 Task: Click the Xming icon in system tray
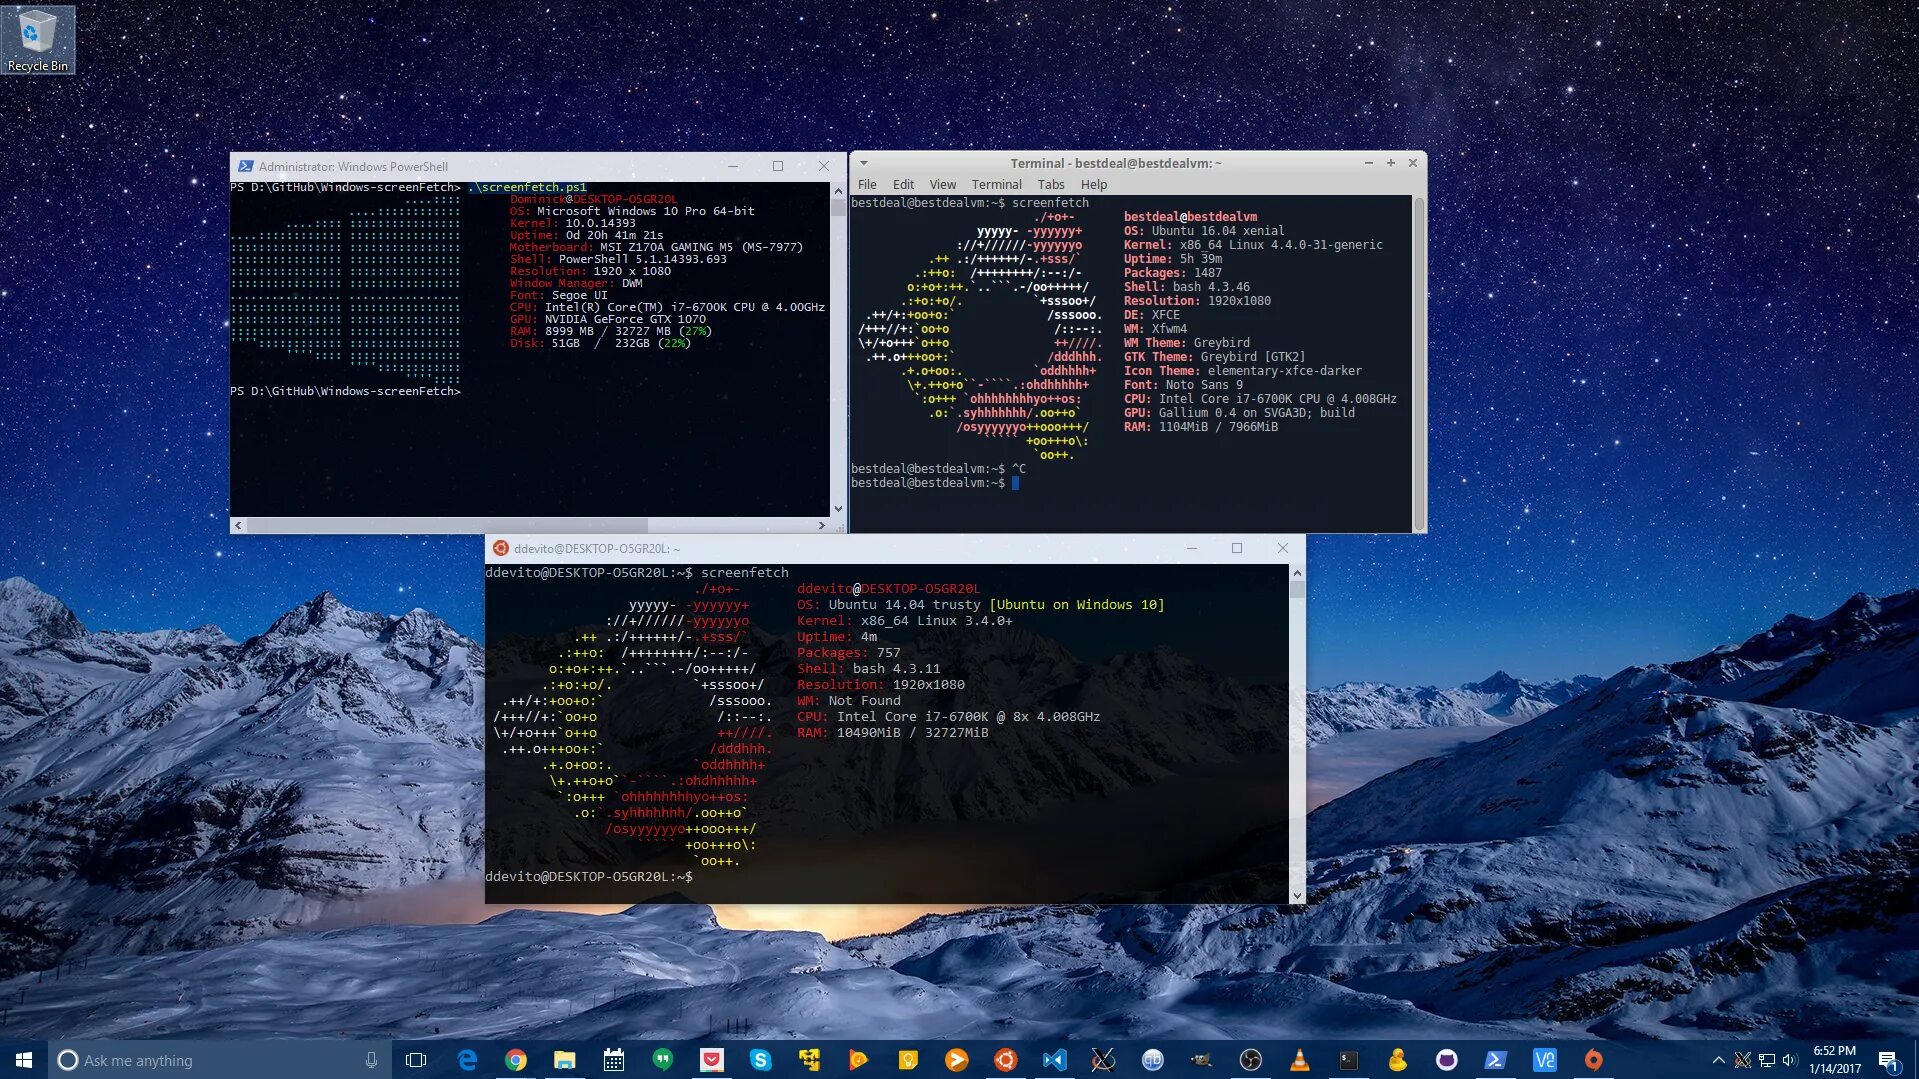tap(1743, 1060)
